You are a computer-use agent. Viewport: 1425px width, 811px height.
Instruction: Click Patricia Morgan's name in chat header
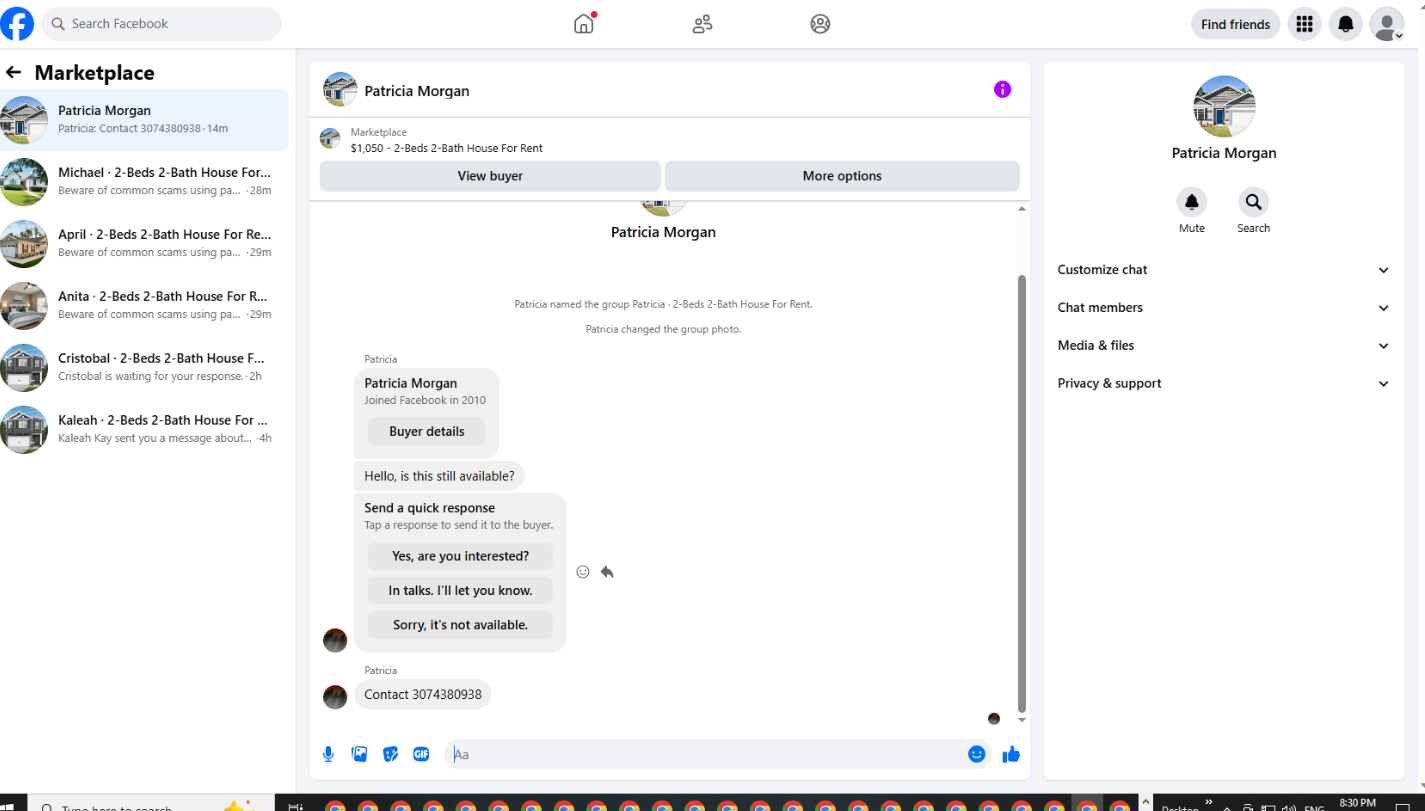tap(417, 91)
